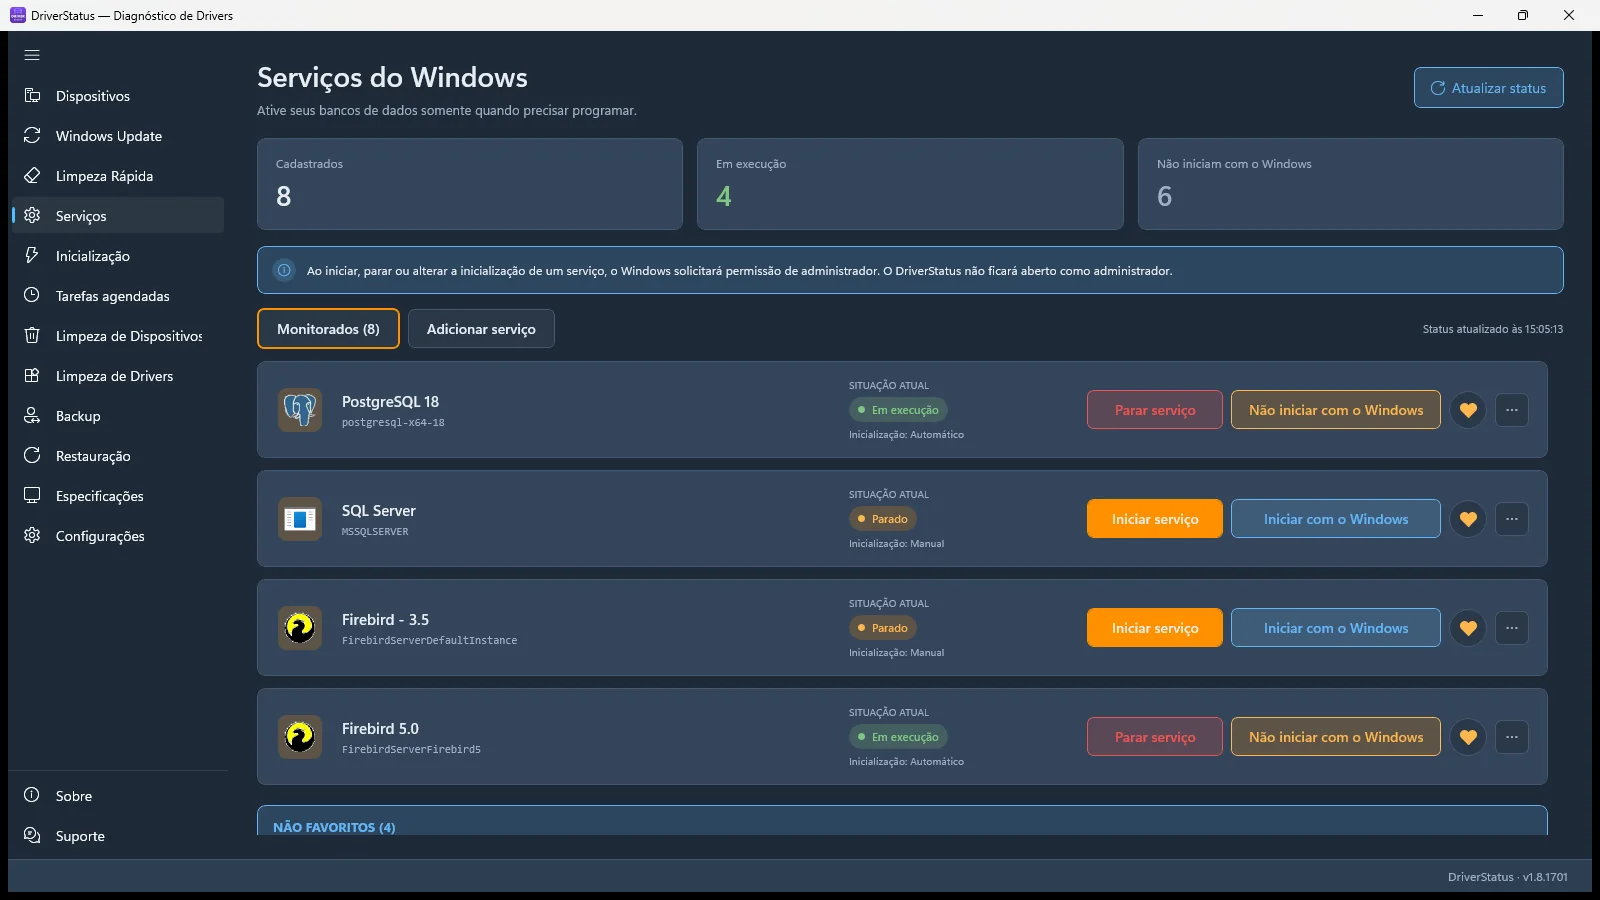The height and width of the screenshot is (900, 1600).
Task: Click the Especificações monitor icon
Action: [32, 496]
